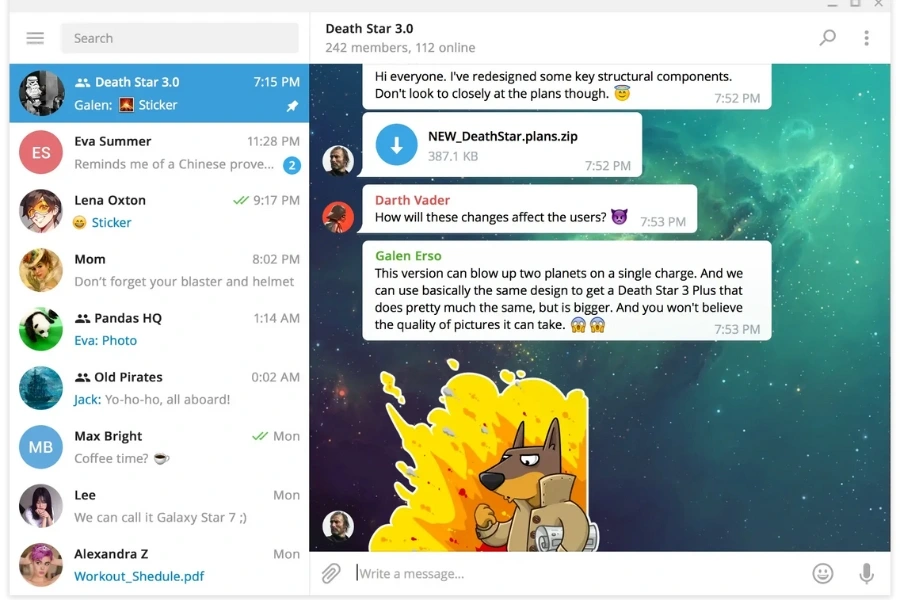This screenshot has width=900, height=600.
Task: Record a voice message with microphone
Action: (866, 573)
